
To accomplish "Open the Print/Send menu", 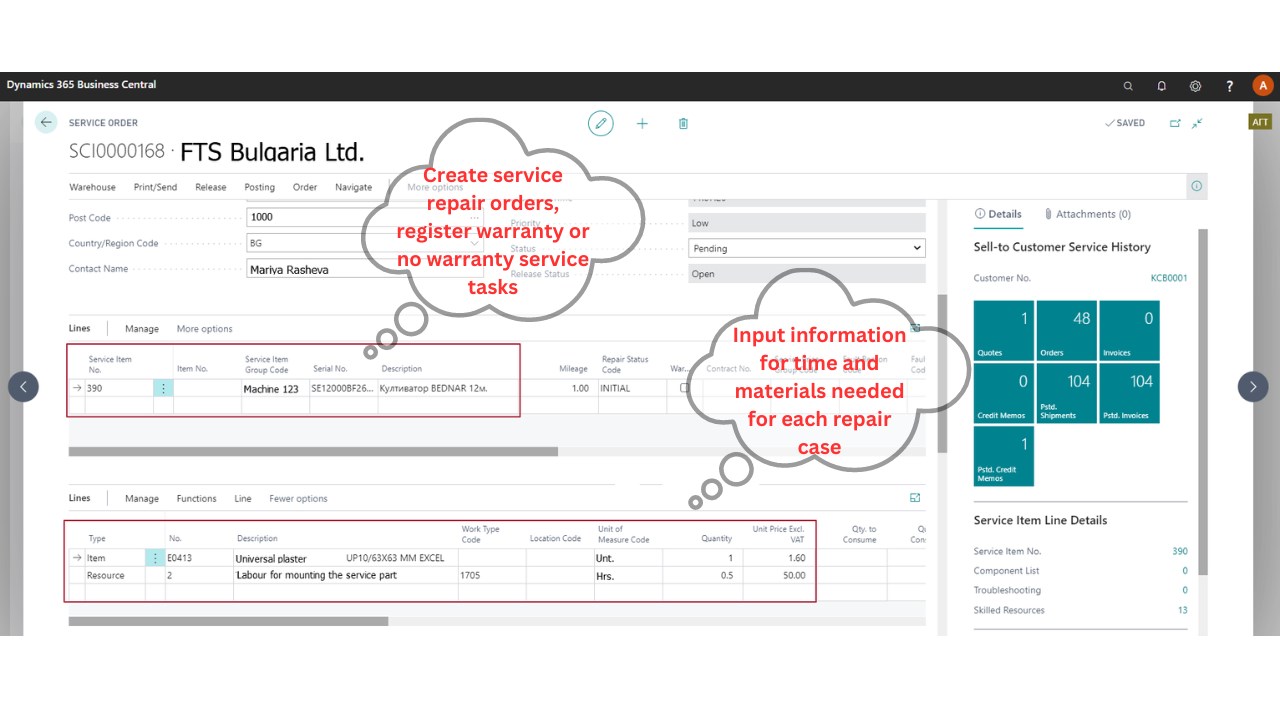I will click(155, 187).
